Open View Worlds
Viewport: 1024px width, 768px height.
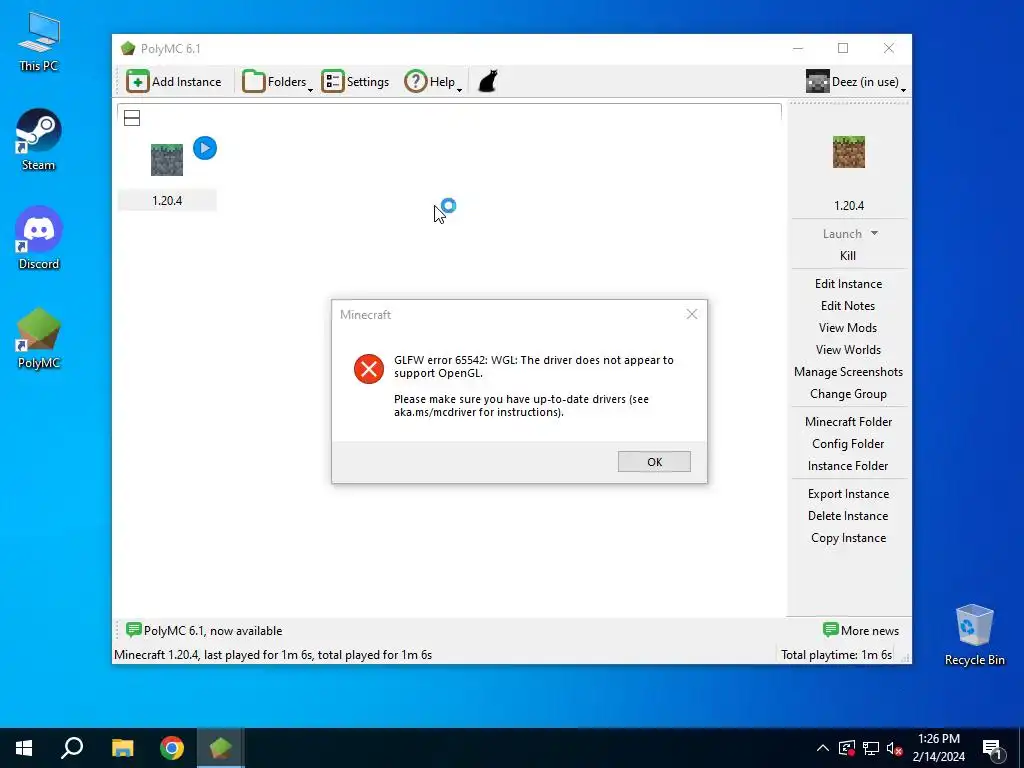[848, 350]
